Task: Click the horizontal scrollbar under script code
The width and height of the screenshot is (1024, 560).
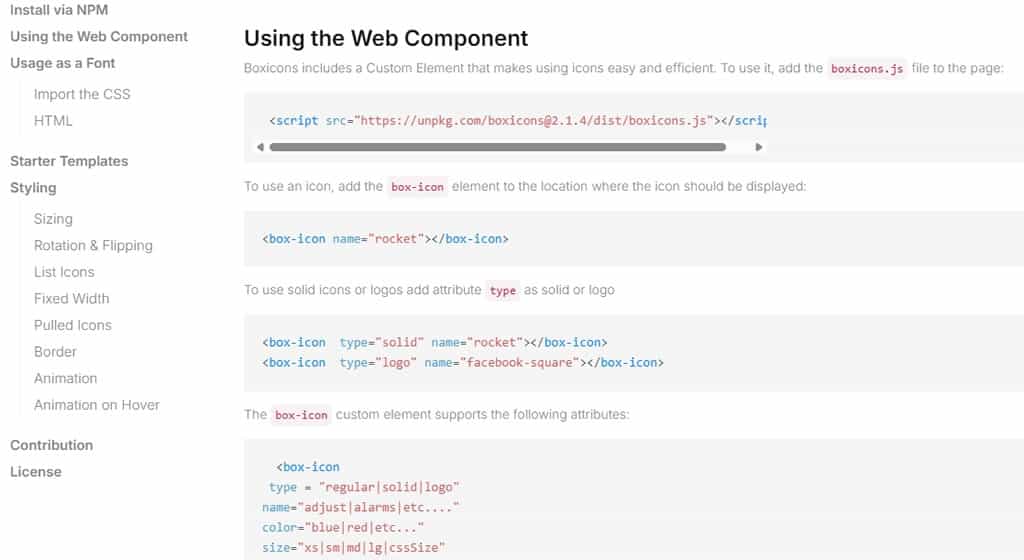Action: (x=498, y=148)
